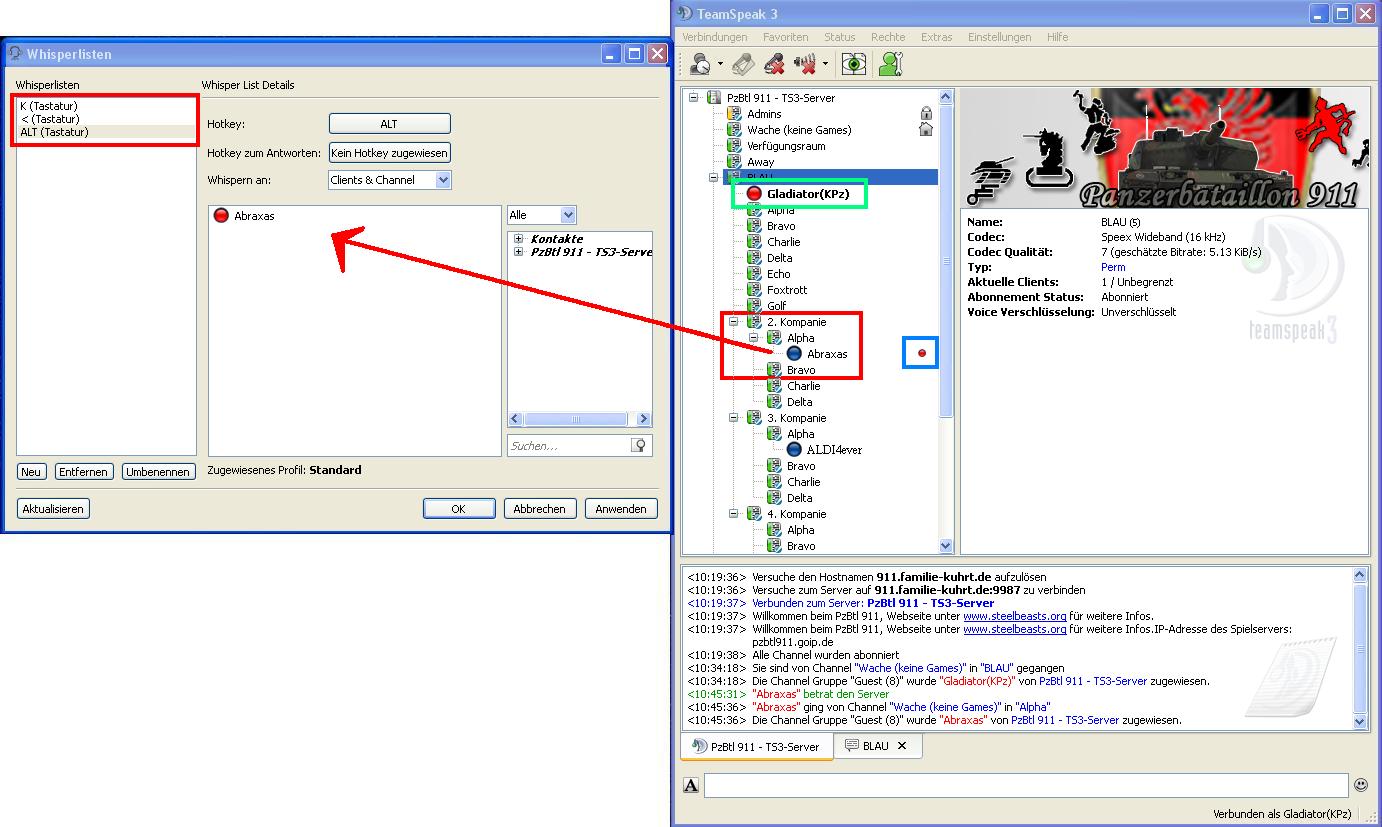This screenshot has height=827, width=1382.
Task: Click the text format 'A' icon
Action: pos(691,786)
